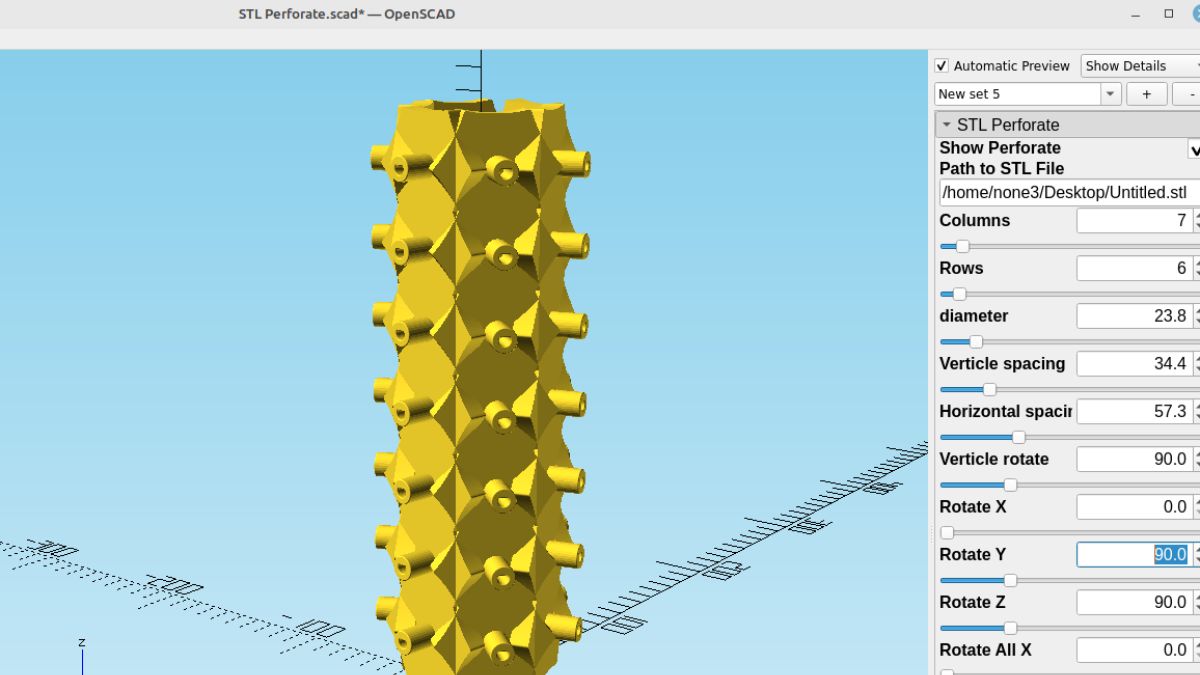The image size is (1200, 675).
Task: Click the Rotate Y slider handle
Action: (1010, 580)
